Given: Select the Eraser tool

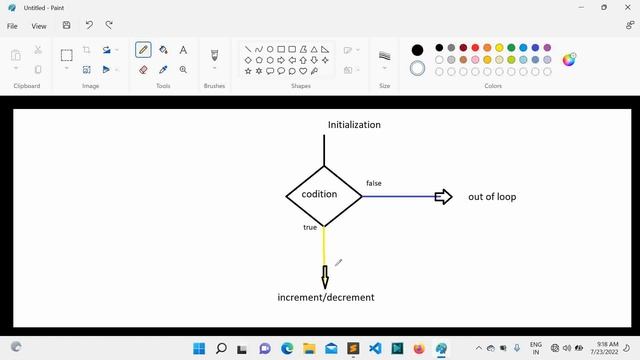Looking at the screenshot, I should (x=143, y=70).
